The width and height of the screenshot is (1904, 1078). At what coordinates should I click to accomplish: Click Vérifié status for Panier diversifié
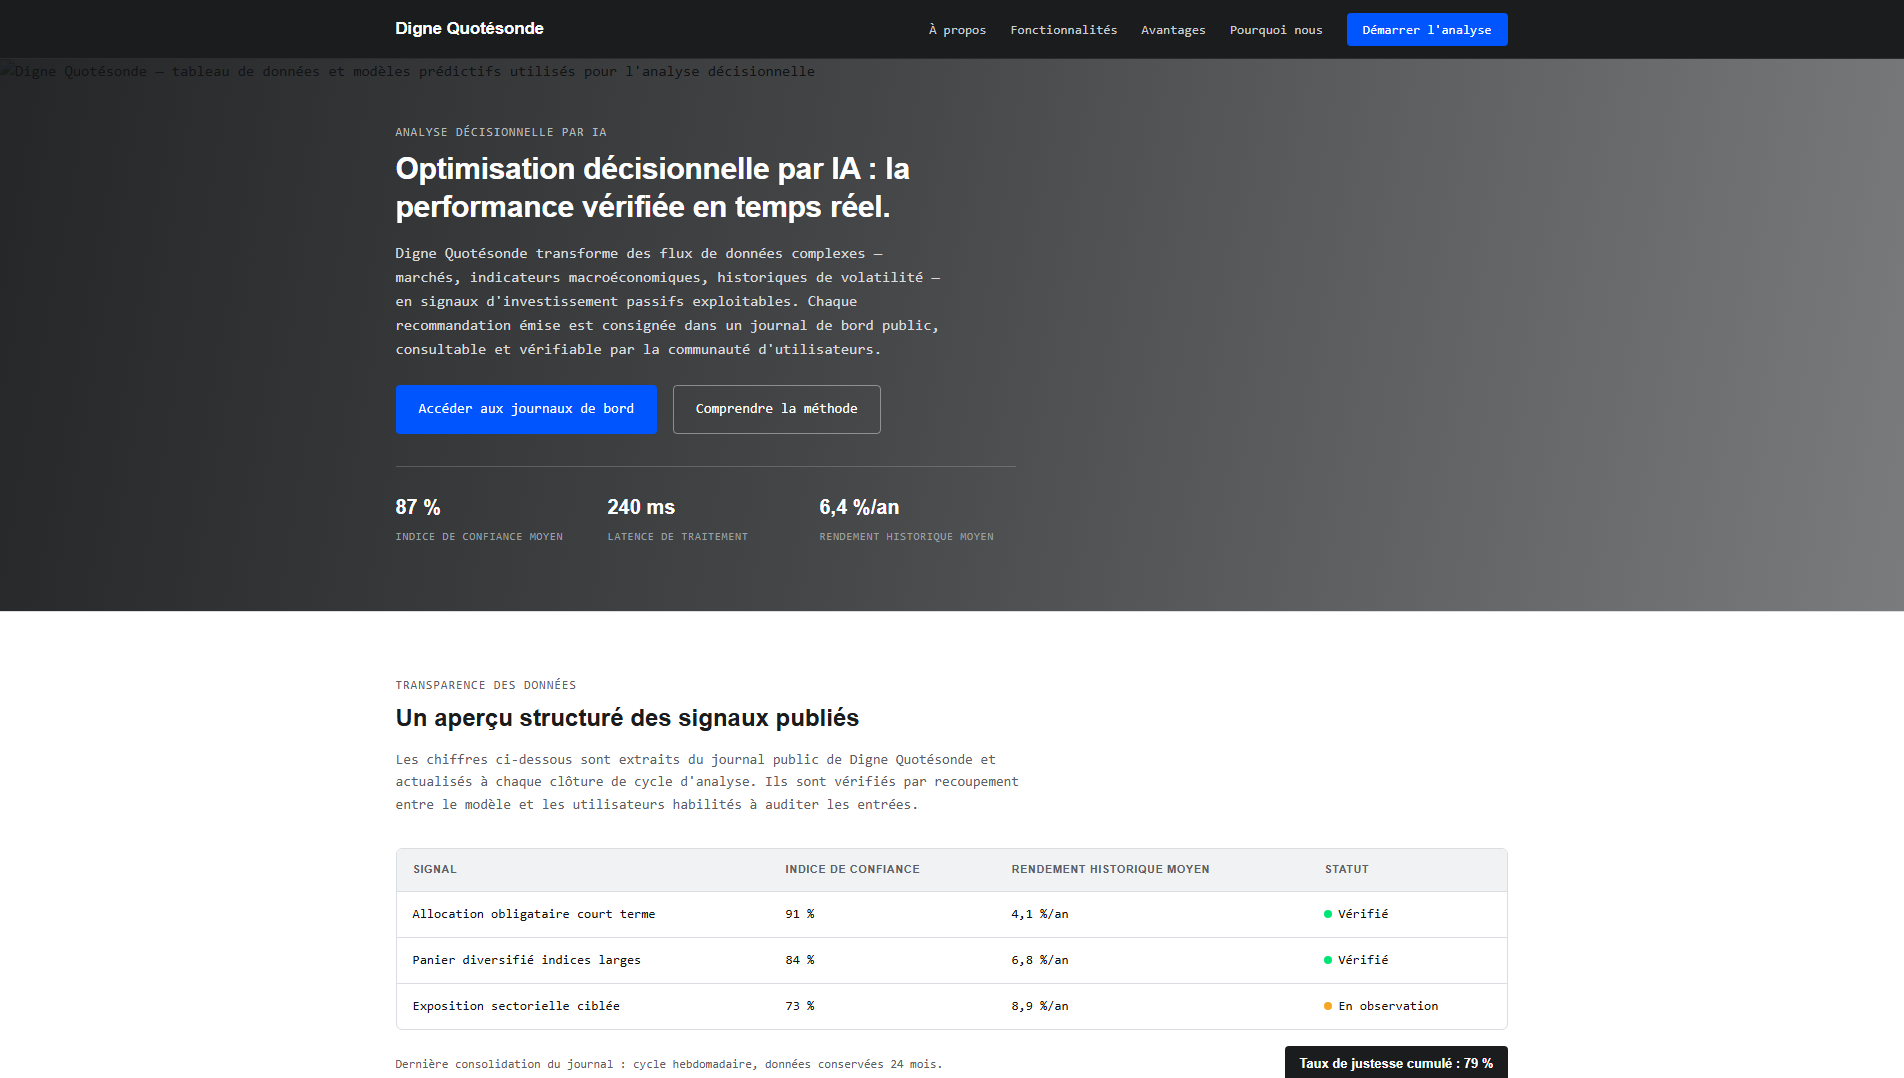(1356, 960)
